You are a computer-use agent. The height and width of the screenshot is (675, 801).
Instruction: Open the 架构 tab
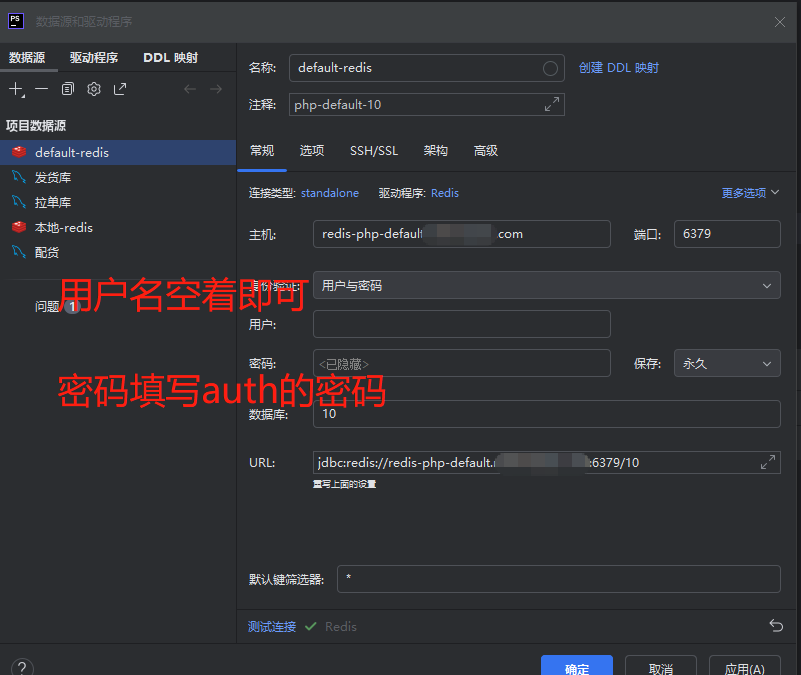436,151
